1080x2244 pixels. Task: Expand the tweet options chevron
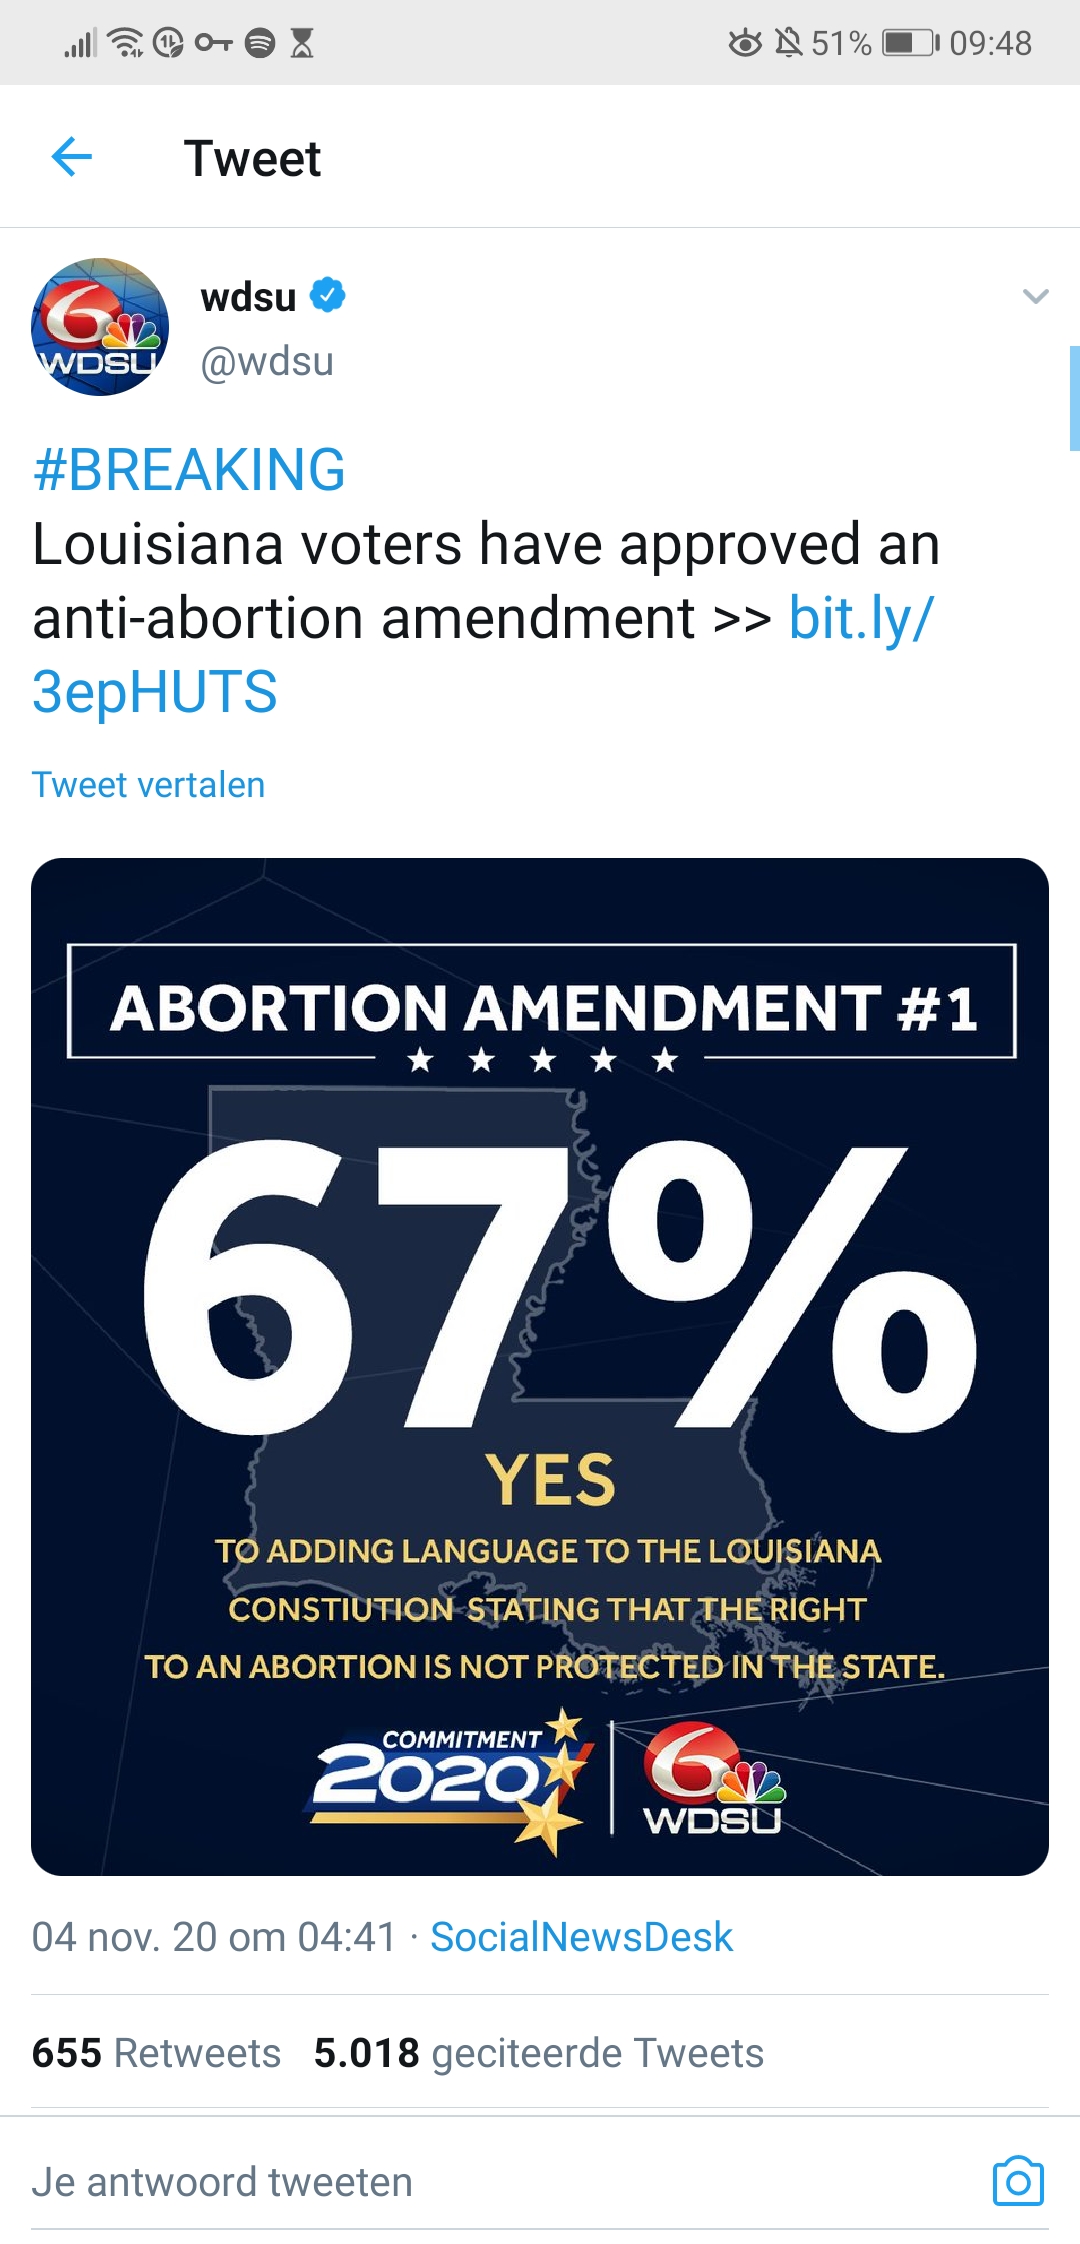[x=1036, y=296]
